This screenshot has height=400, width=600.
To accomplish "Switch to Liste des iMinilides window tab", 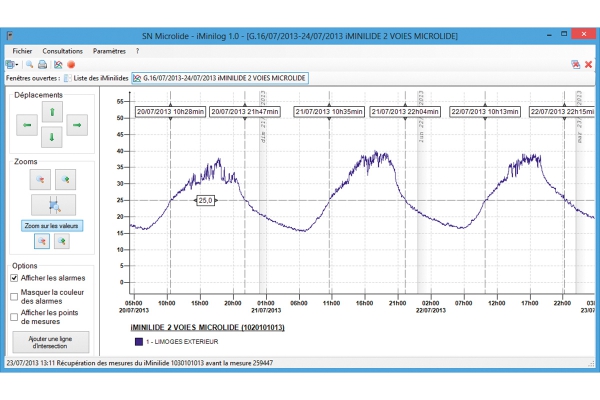I will 96,78.
